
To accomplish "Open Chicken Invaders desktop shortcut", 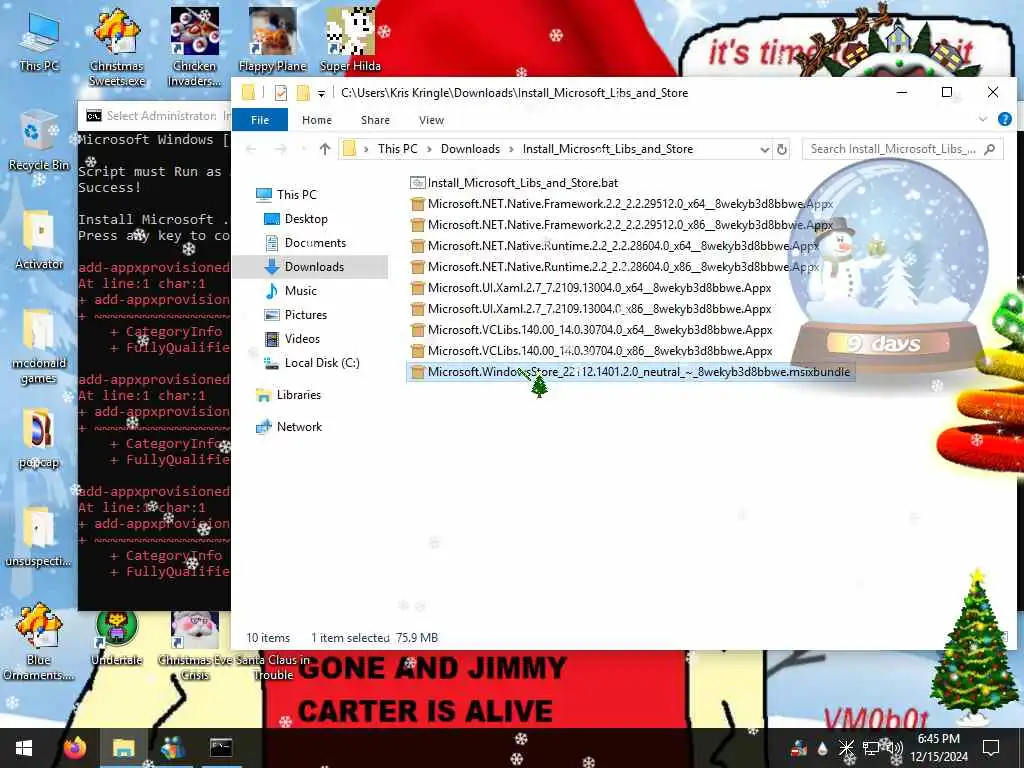I will pos(195,48).
